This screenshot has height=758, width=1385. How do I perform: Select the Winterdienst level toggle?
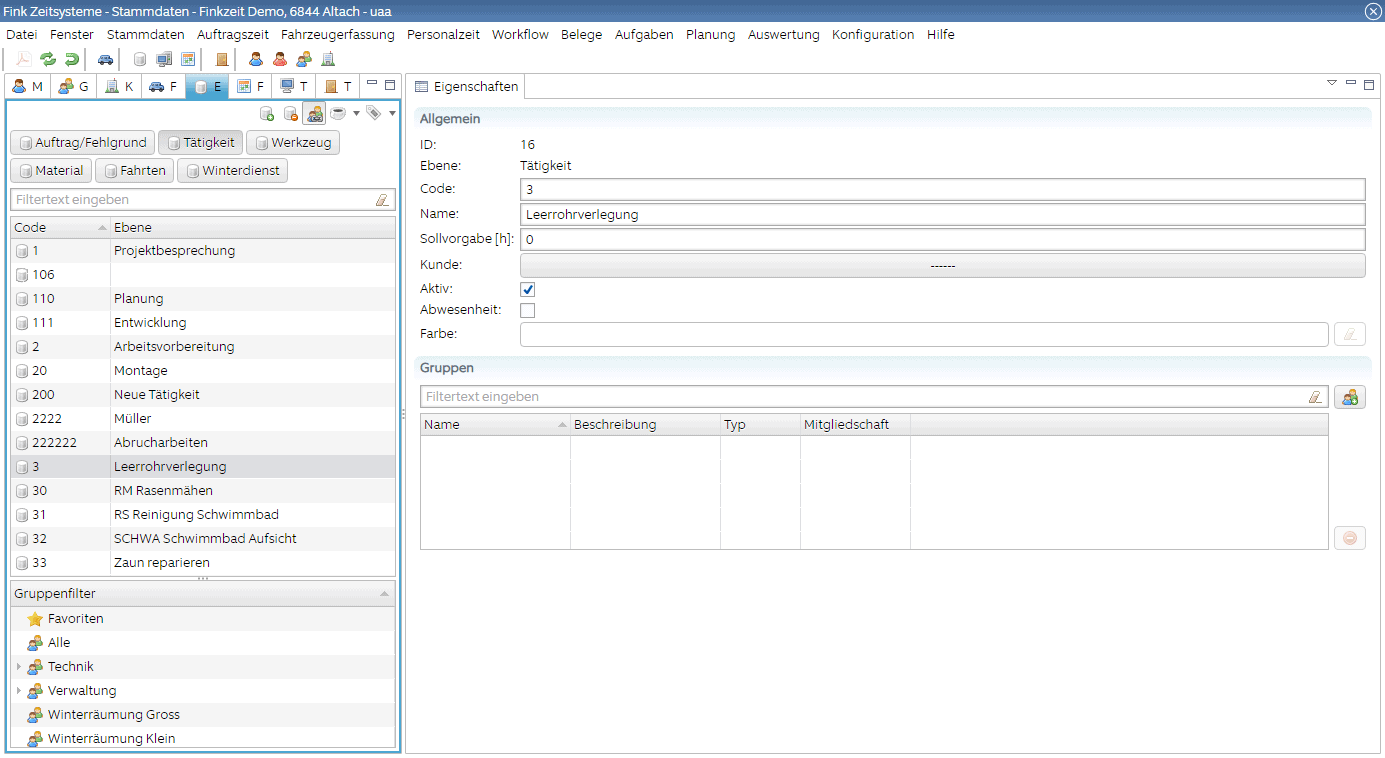[233, 171]
